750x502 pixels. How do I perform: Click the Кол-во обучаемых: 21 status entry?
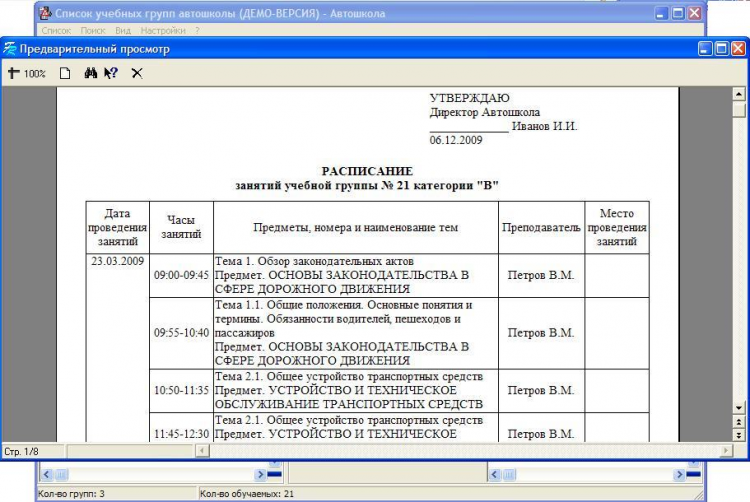click(x=247, y=494)
